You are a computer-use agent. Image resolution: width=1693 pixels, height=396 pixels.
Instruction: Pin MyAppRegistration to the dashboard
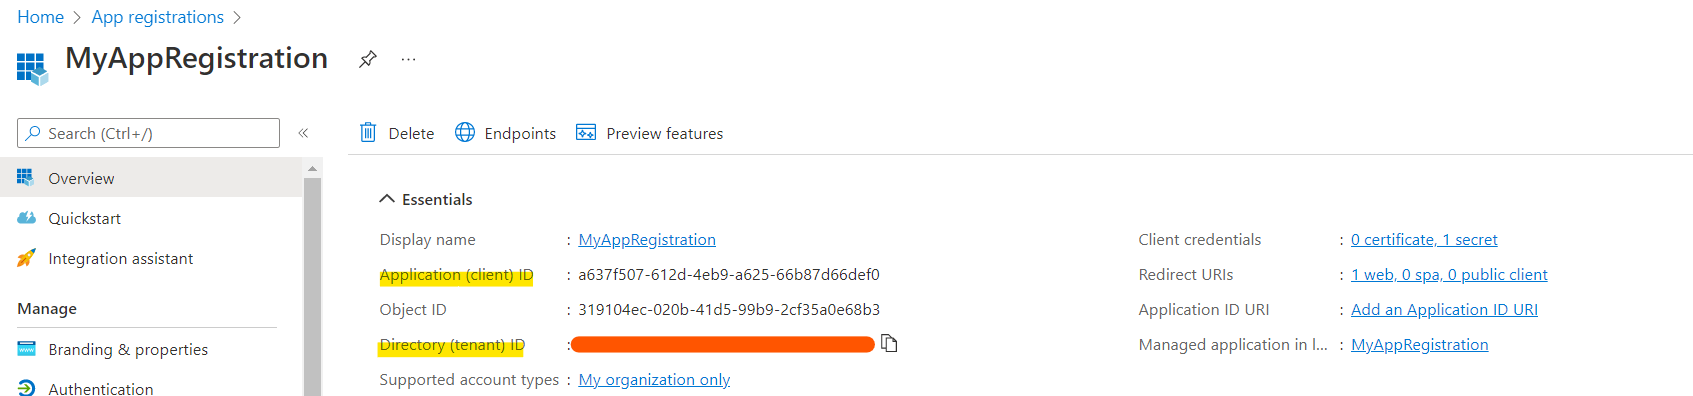[368, 59]
